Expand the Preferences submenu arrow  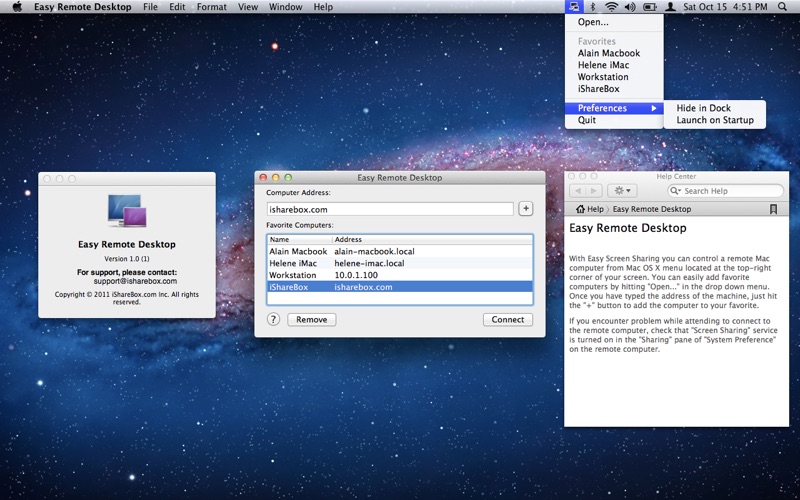tap(654, 108)
